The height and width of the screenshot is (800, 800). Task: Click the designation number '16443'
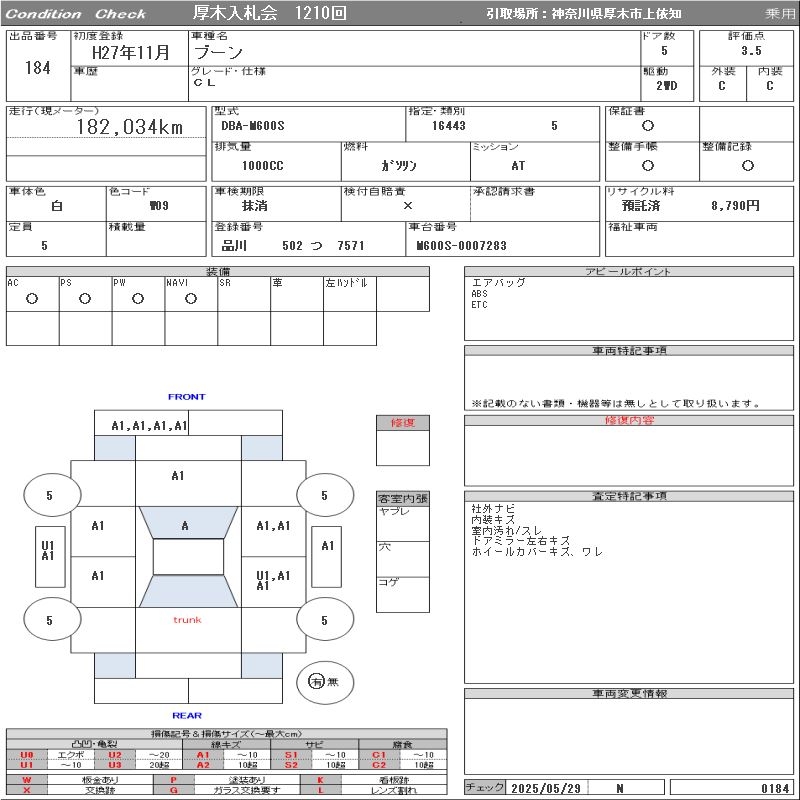tap(448, 126)
